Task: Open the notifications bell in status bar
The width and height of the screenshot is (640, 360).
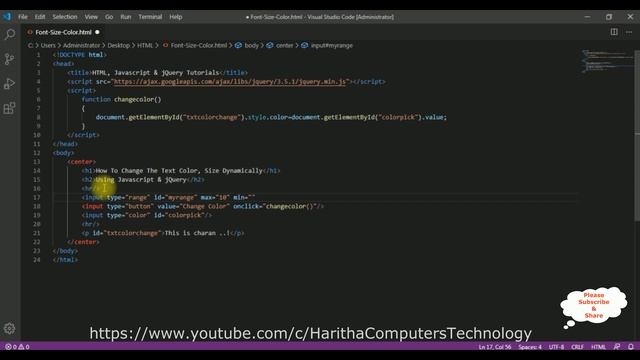Action: pyautogui.click(x=631, y=347)
